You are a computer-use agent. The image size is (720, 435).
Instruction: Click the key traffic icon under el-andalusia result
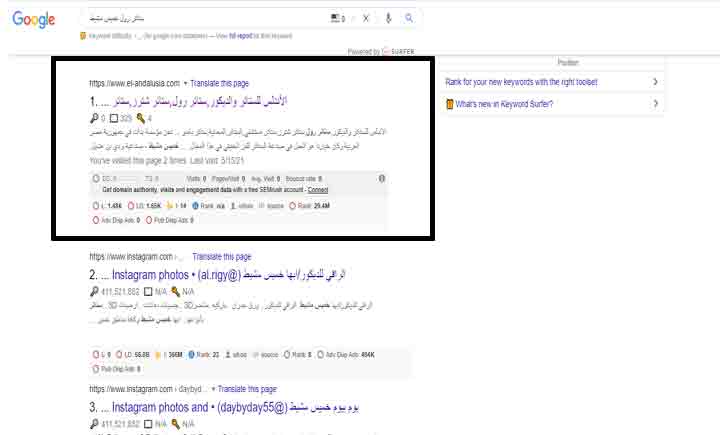93,119
